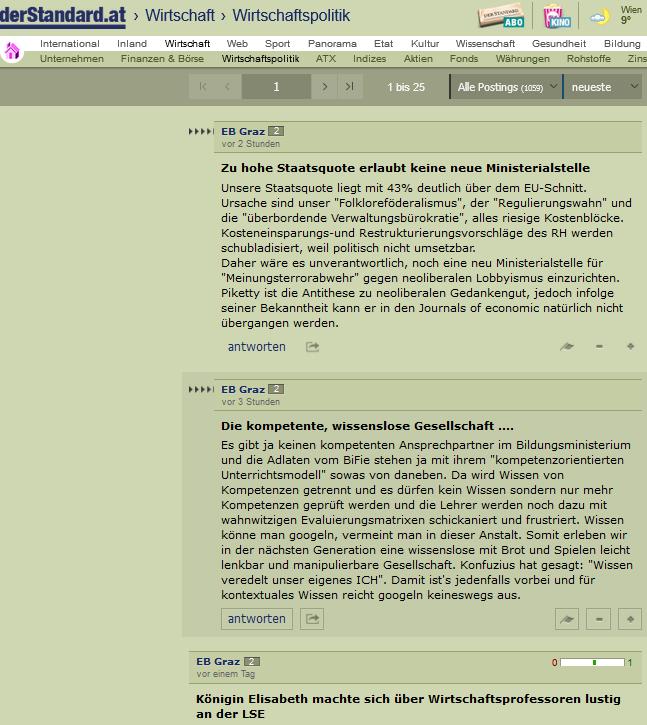This screenshot has width=647, height=725.
Task: Click timestamp 'vor 2 Stunden'
Action: pos(251,144)
